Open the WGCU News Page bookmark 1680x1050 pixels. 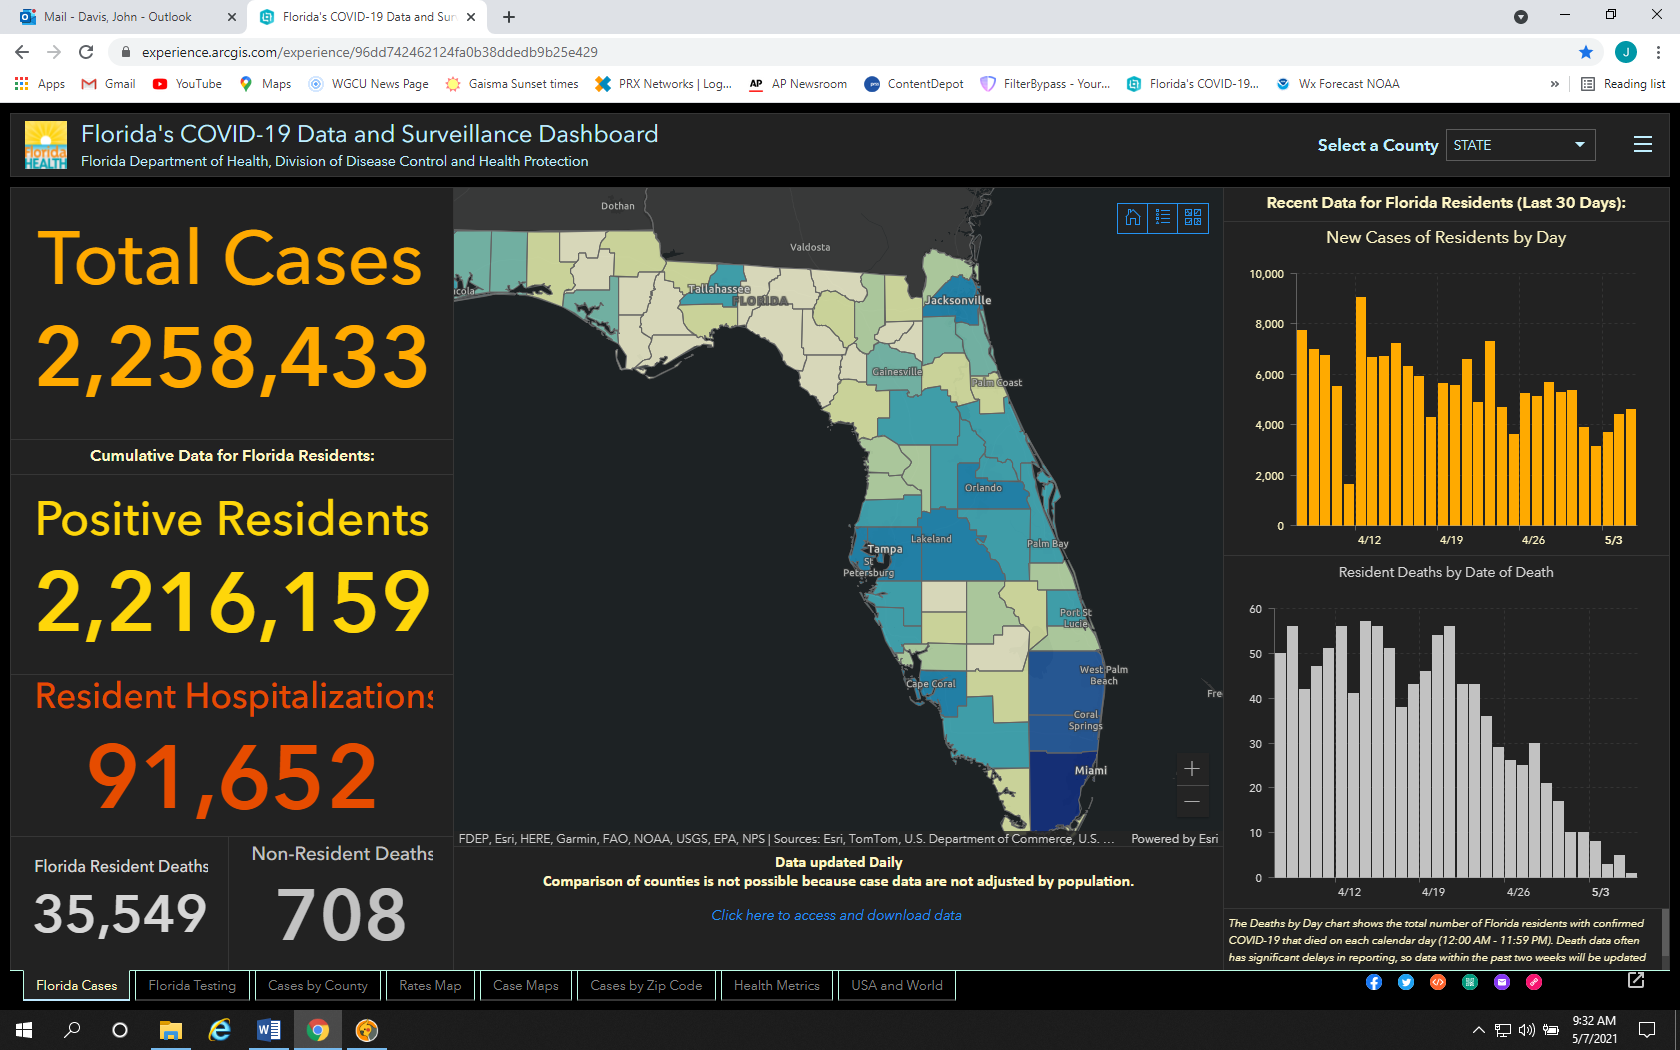(368, 84)
